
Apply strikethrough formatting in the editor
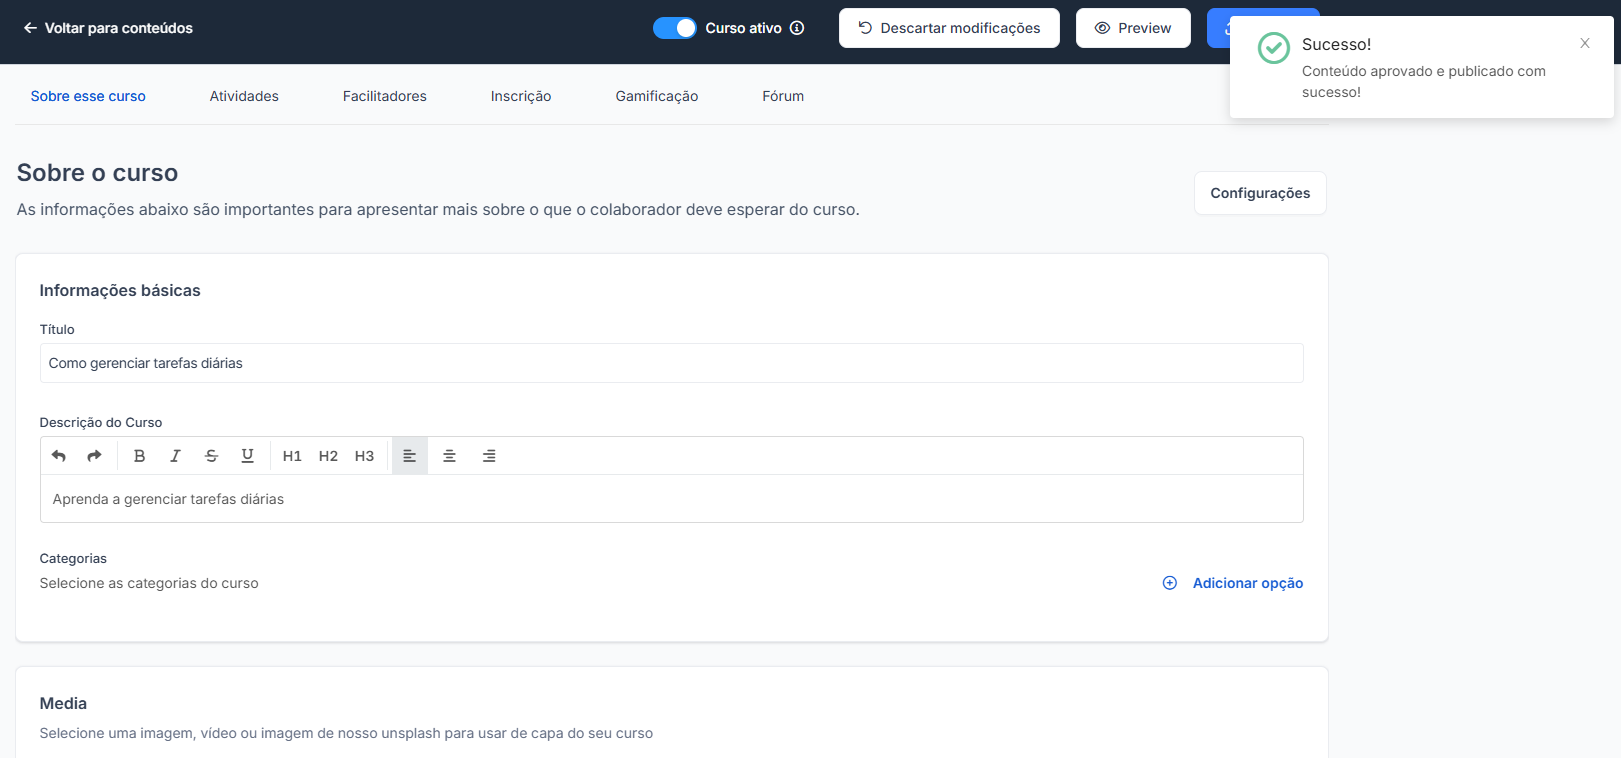coord(211,456)
